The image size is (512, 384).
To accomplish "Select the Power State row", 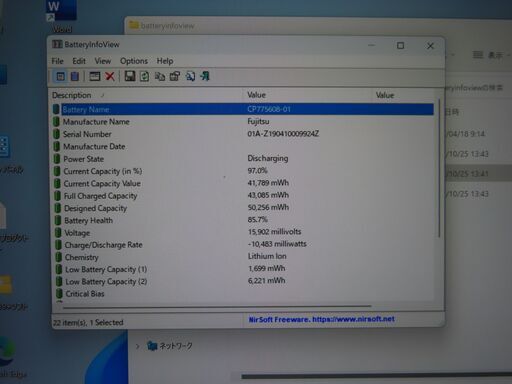I will coord(243,159).
